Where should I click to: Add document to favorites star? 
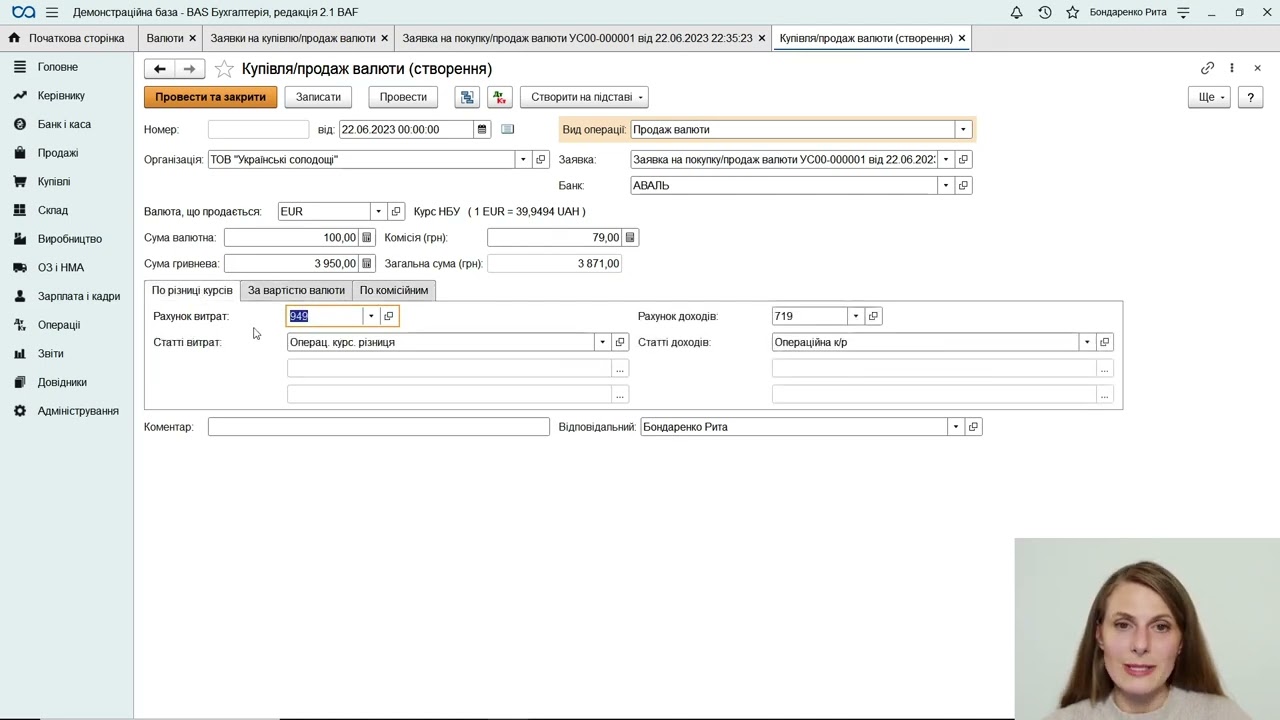point(224,69)
